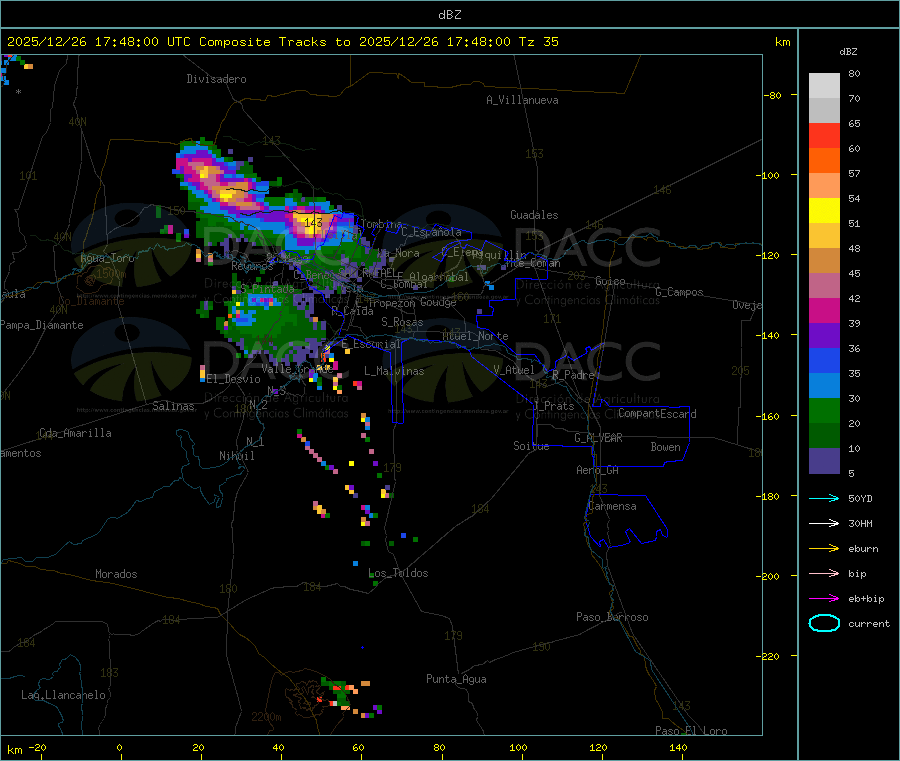900x761 pixels.
Task: Click the Punta_Agua map label
Action: click(x=456, y=679)
